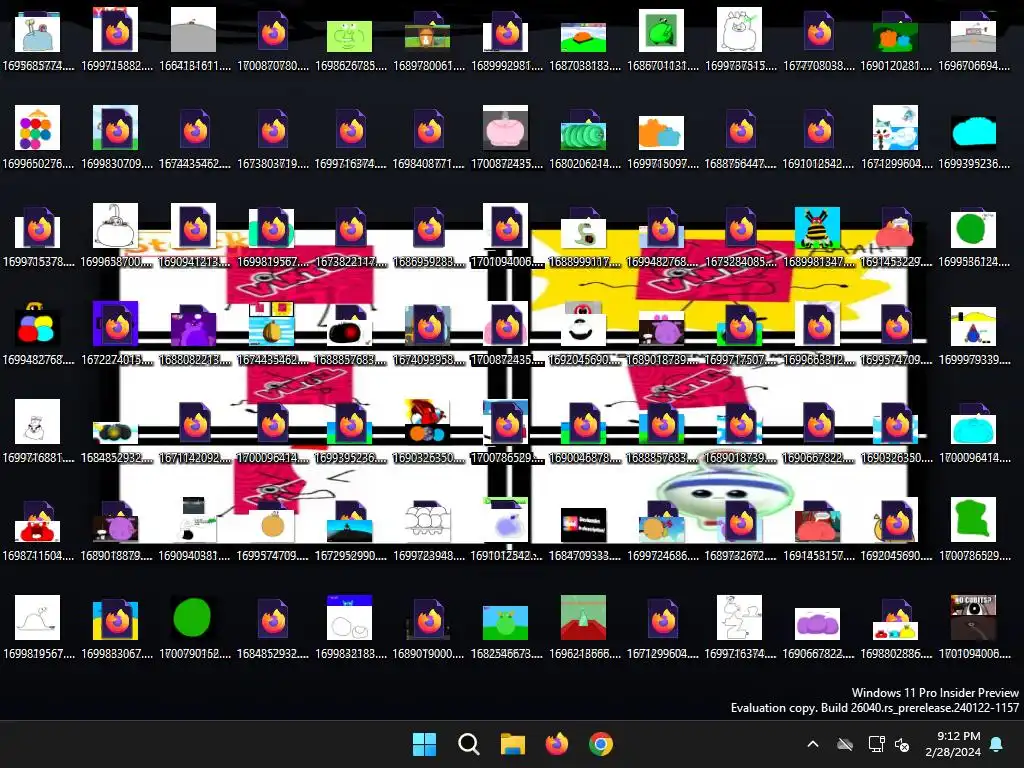This screenshot has width=1024, height=768.
Task: Launch File Explorer from the taskbar
Action: 513,744
